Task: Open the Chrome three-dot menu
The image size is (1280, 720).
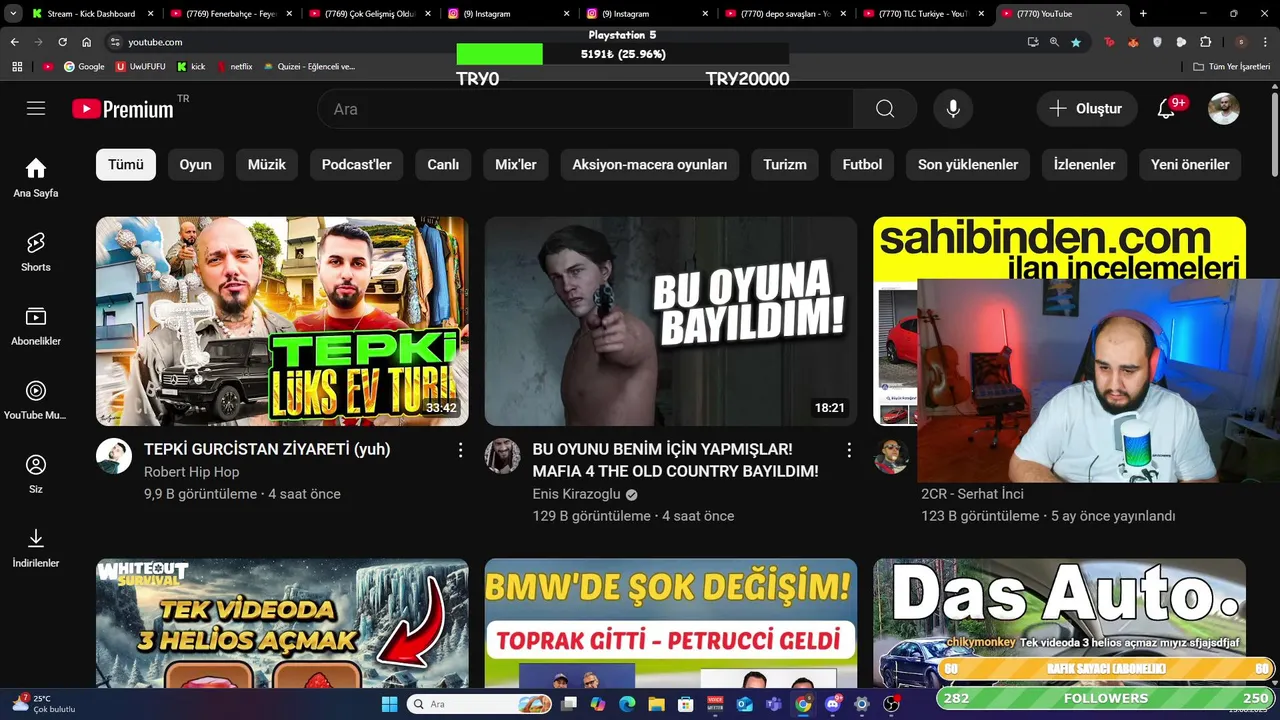Action: (1266, 42)
